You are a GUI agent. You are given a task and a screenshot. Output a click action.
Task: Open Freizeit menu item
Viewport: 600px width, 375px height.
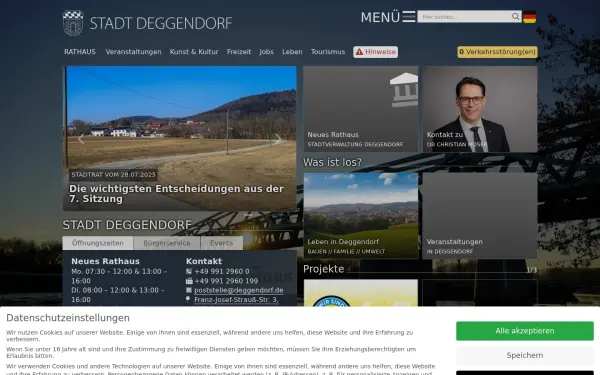[x=239, y=52]
